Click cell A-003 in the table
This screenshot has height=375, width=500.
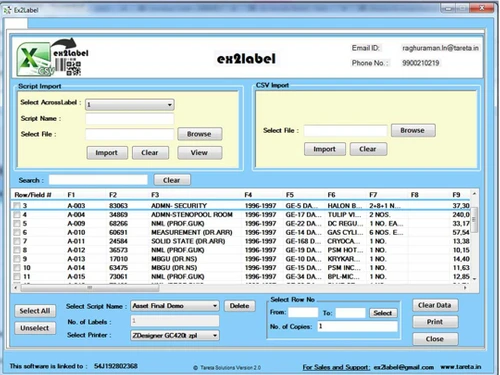[x=76, y=206]
